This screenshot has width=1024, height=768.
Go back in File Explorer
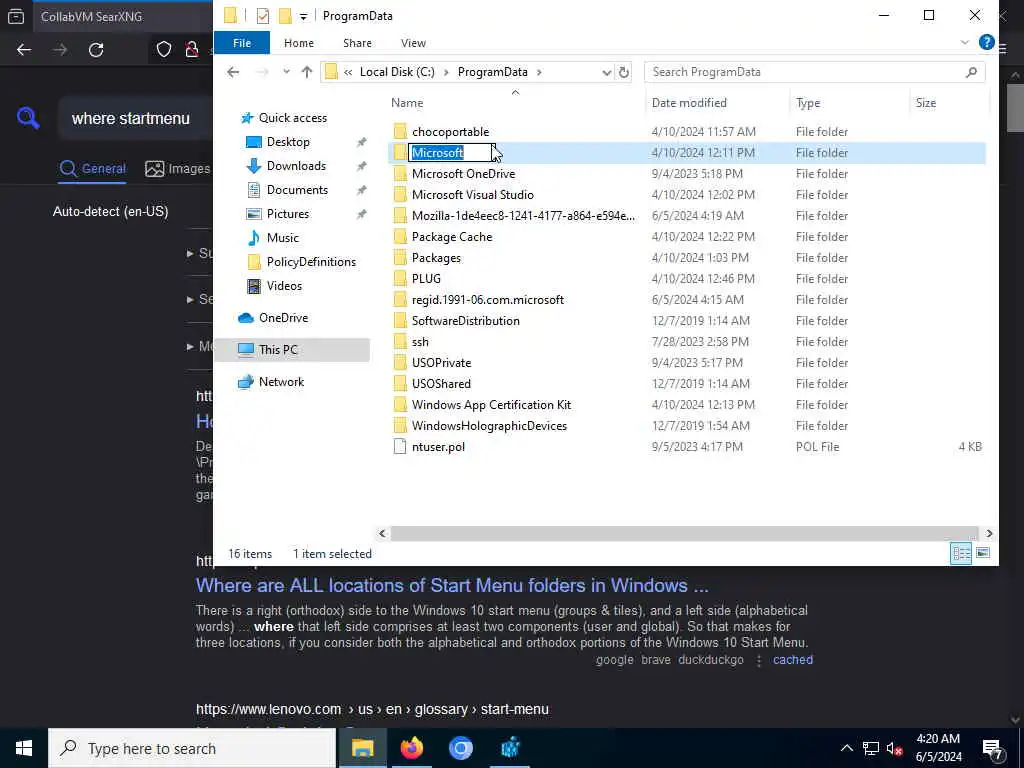(233, 72)
